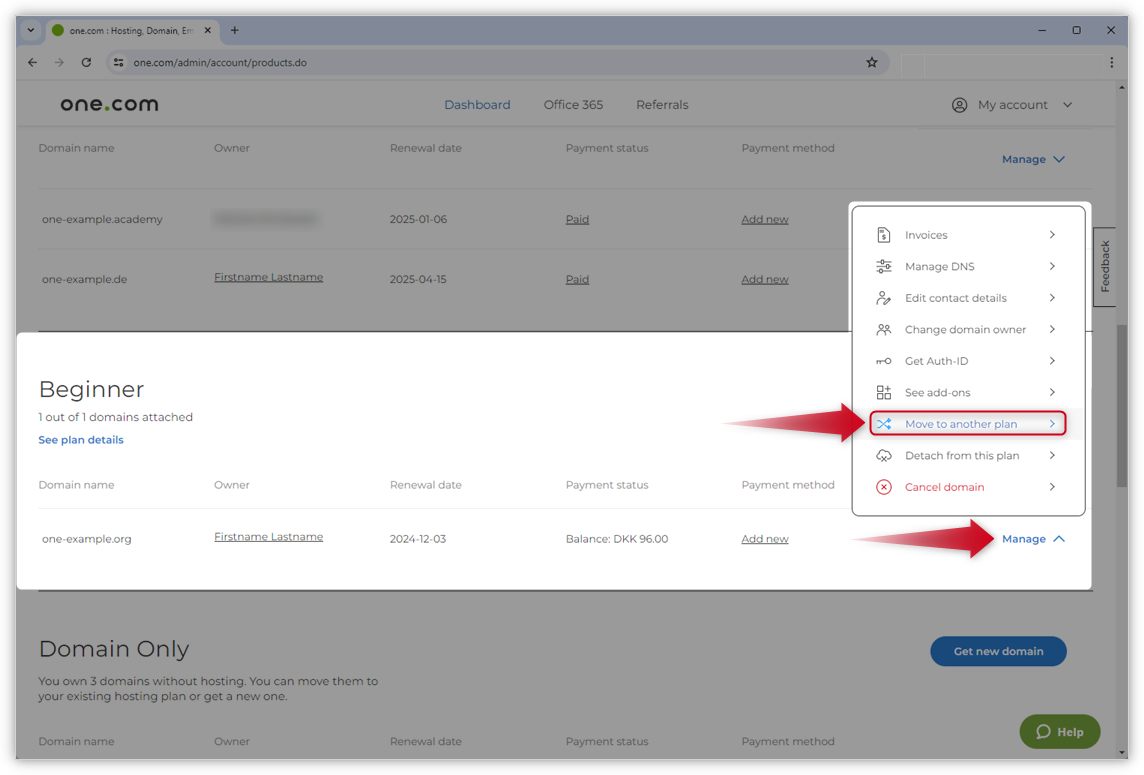
Task: Click the See add-ons grid icon
Action: (883, 393)
